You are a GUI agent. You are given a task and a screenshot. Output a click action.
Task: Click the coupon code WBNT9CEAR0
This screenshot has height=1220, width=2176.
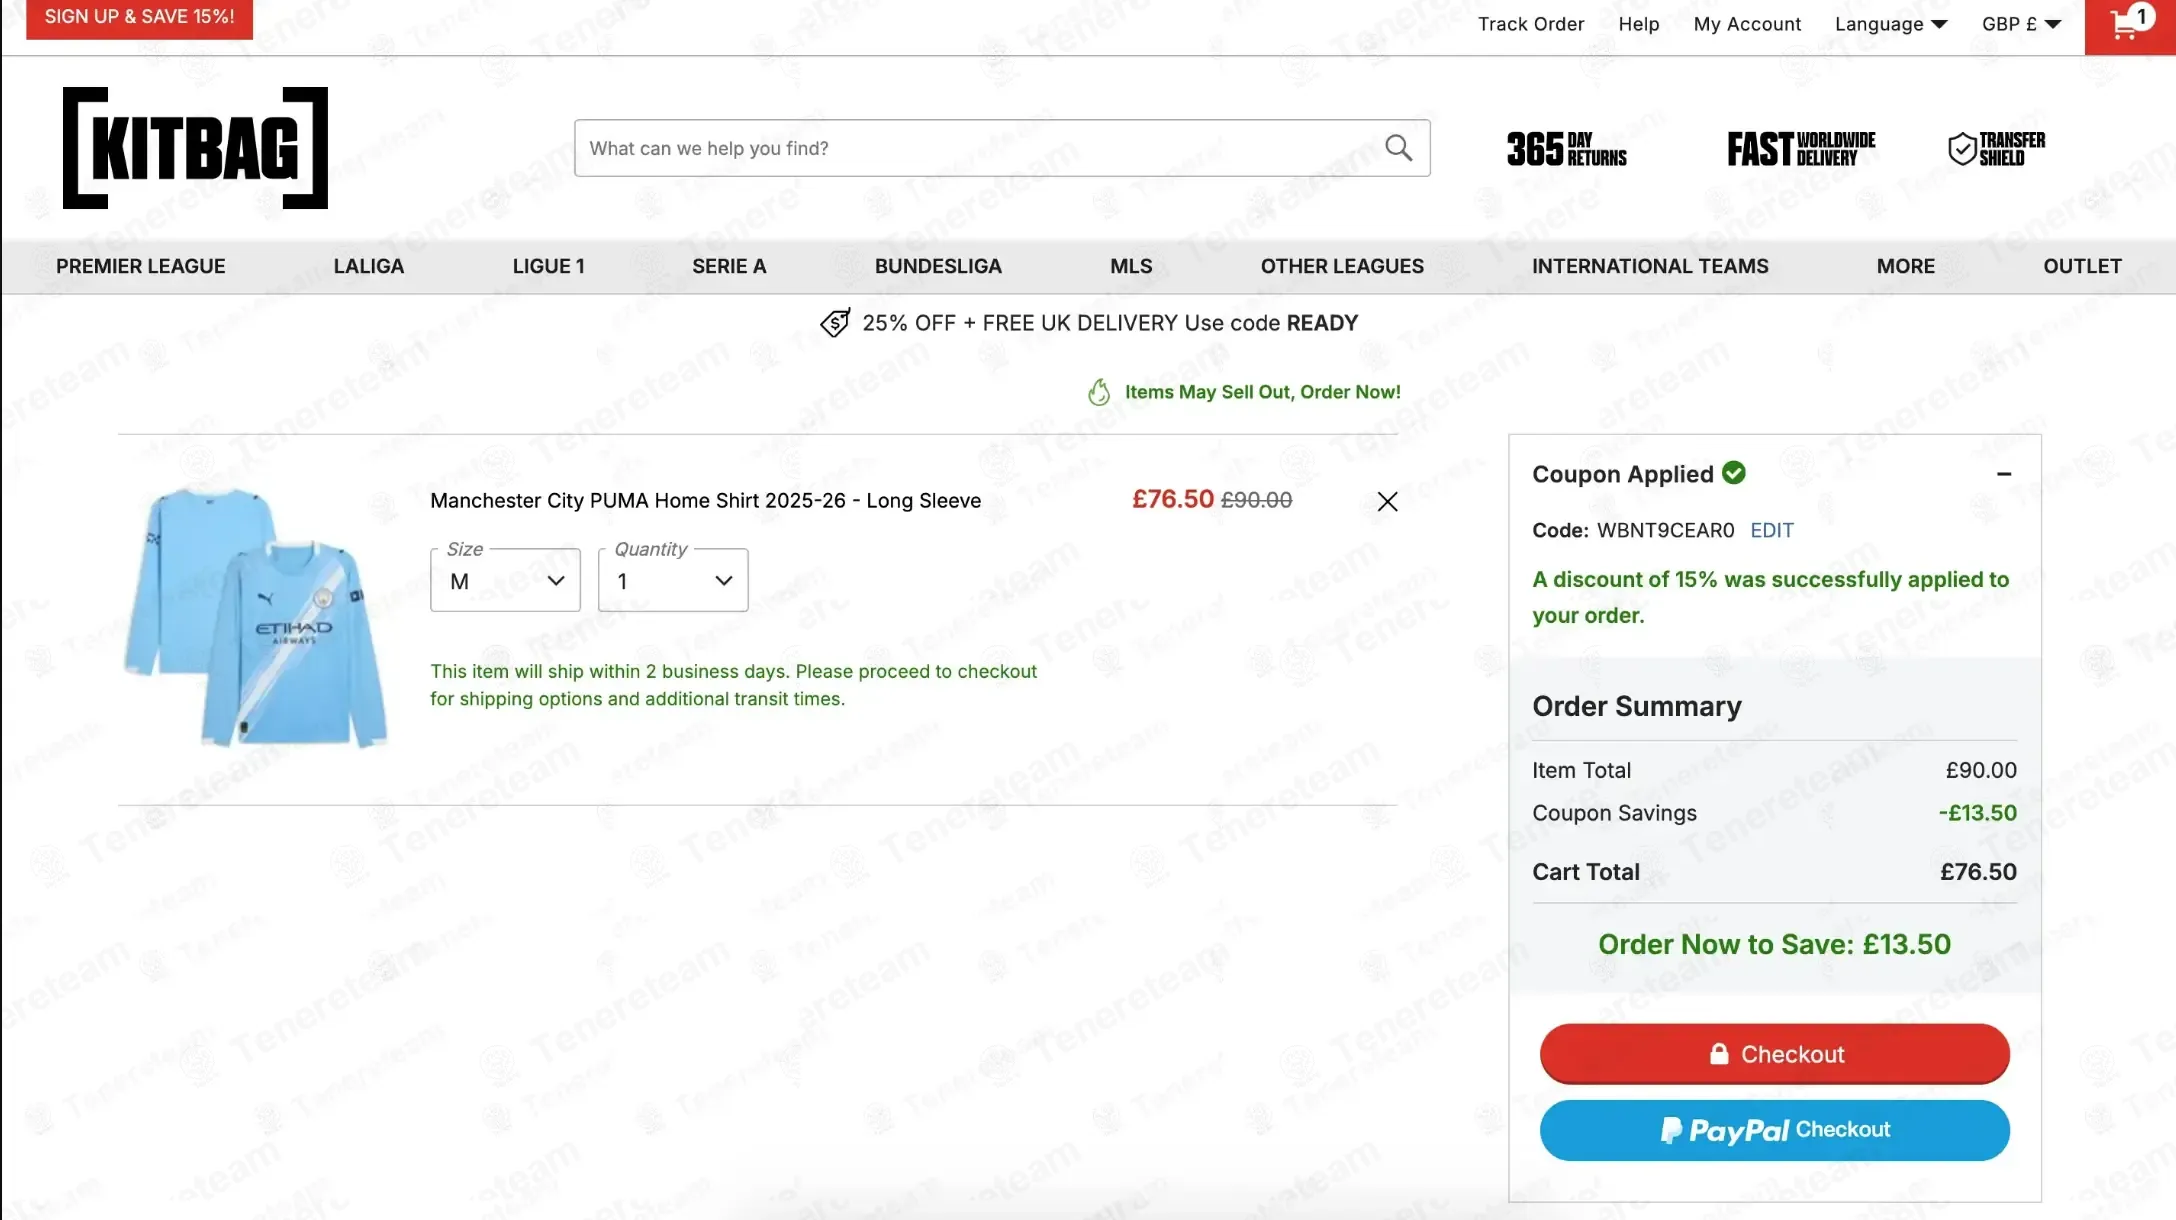(x=1665, y=531)
